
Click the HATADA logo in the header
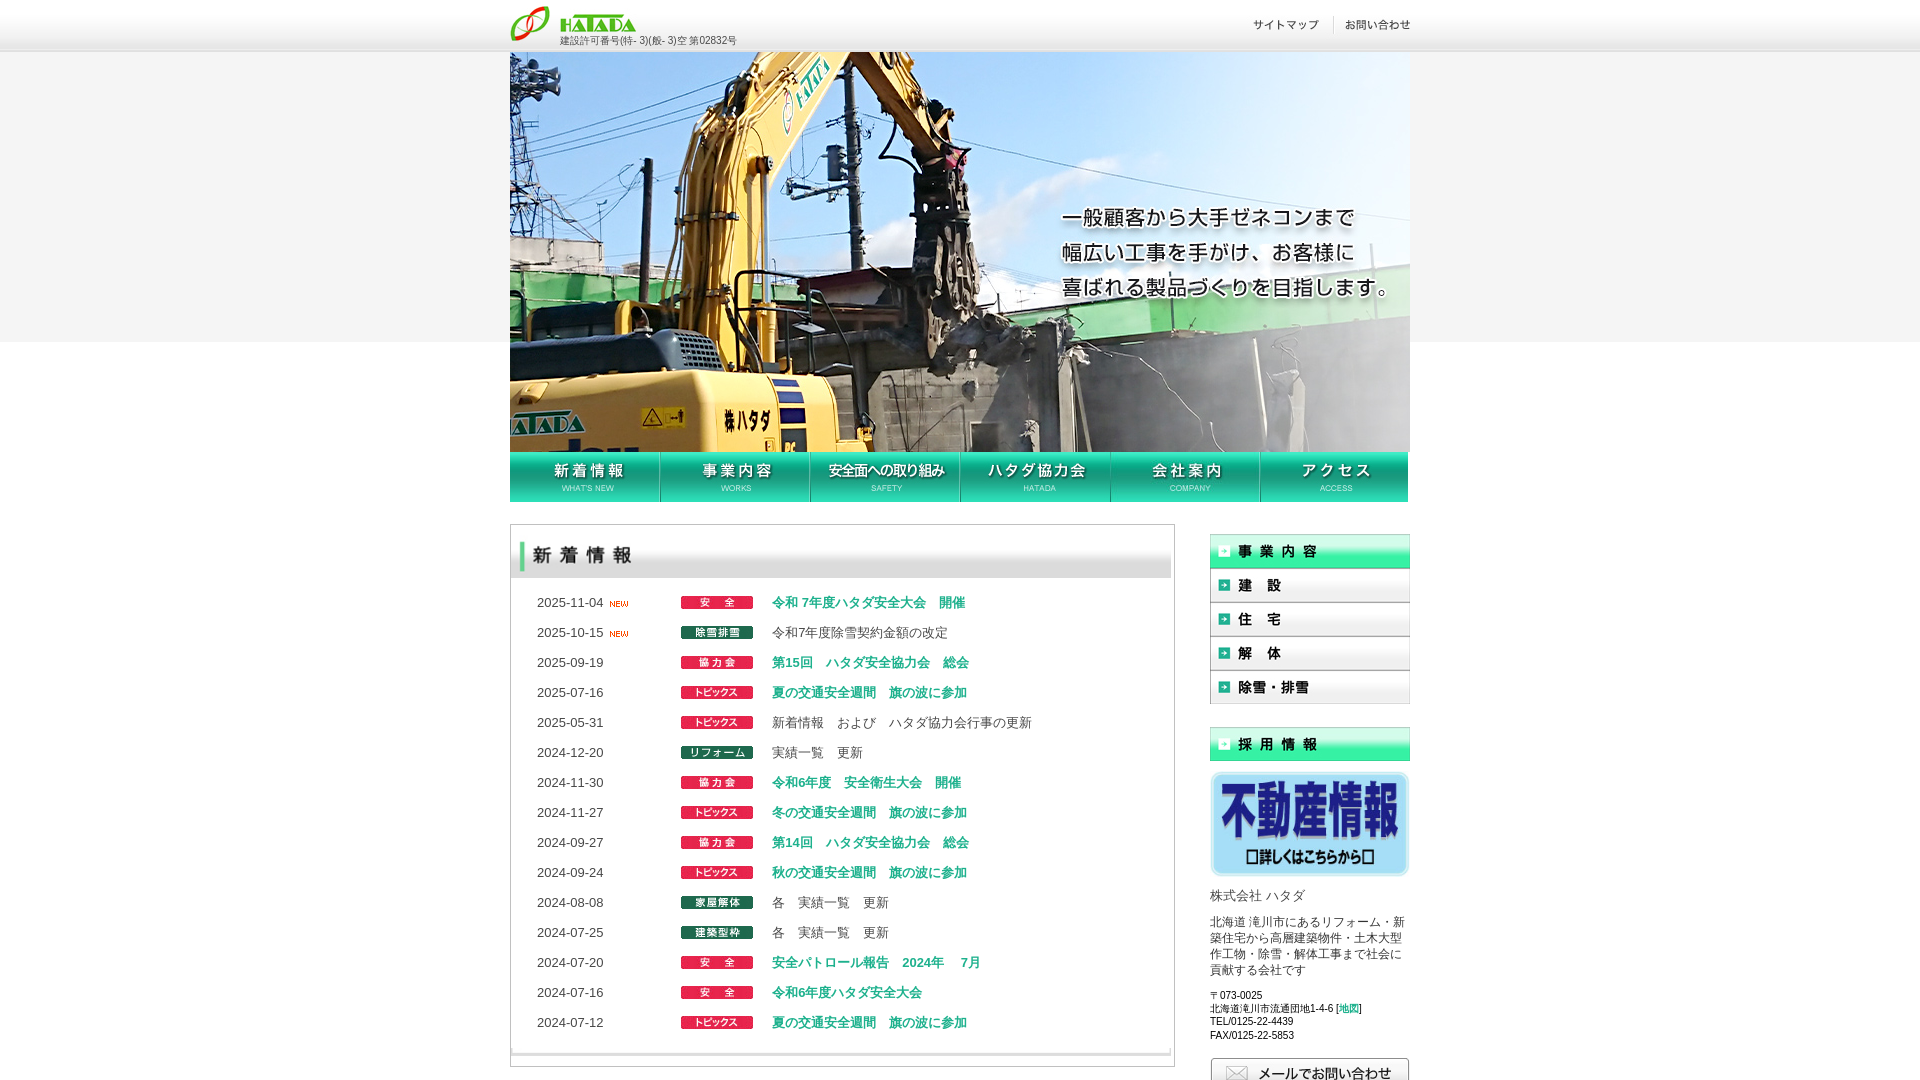[573, 23]
